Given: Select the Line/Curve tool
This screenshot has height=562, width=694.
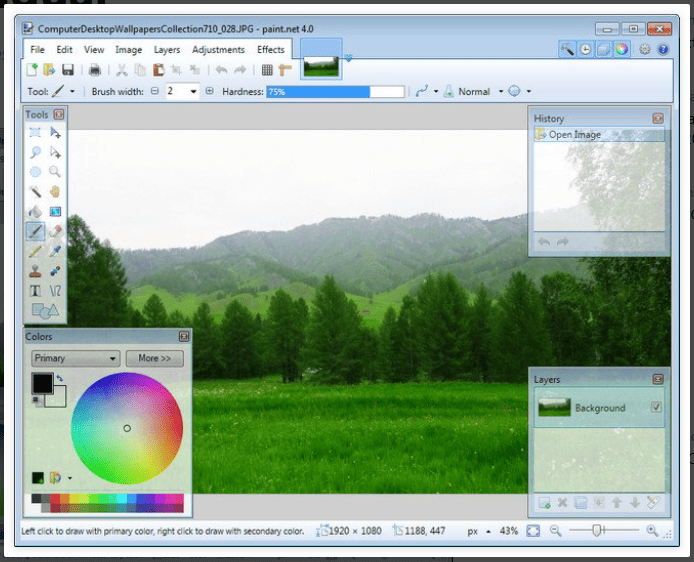Looking at the screenshot, I should 55,291.
